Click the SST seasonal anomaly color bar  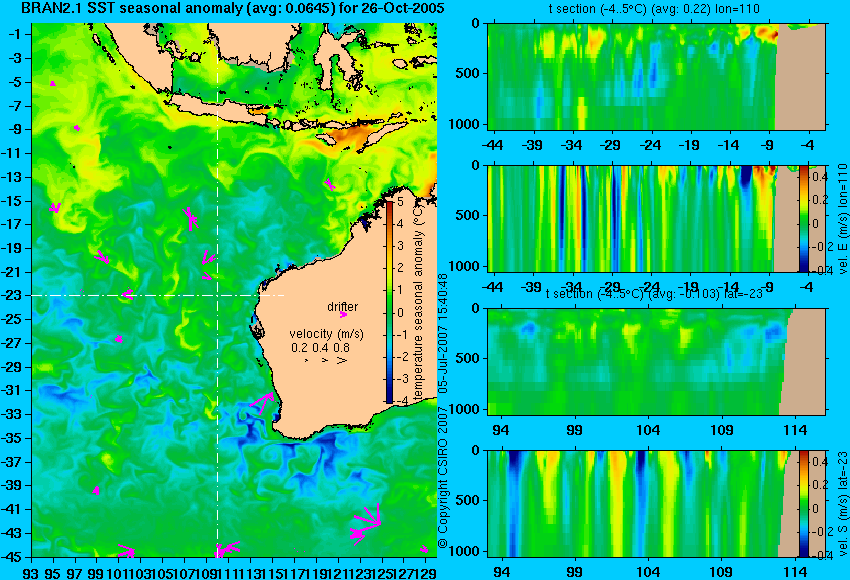389,302
